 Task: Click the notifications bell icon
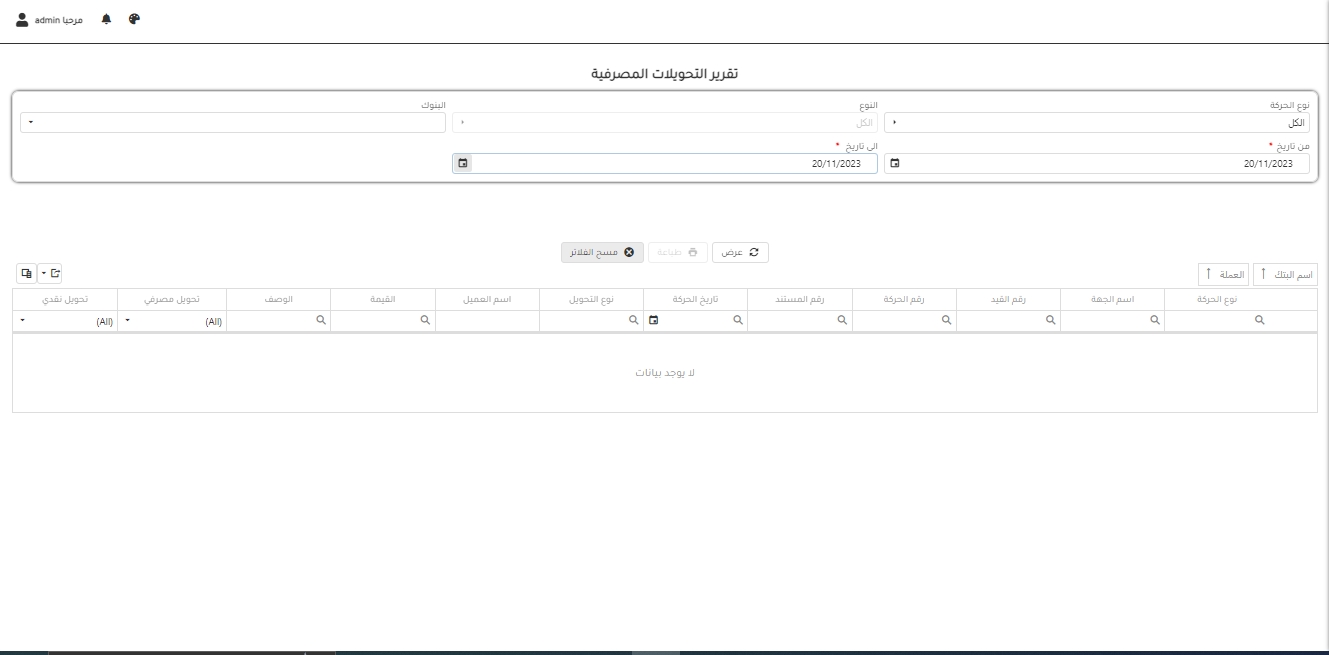pyautogui.click(x=106, y=20)
